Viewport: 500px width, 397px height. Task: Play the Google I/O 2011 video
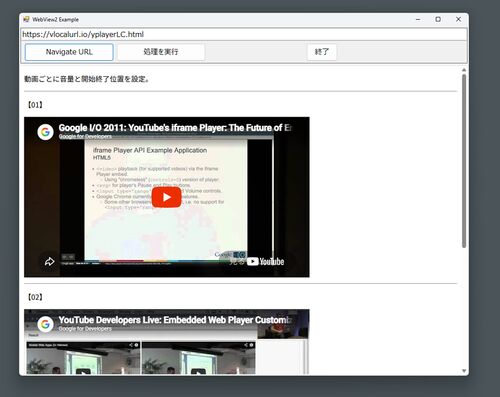pyautogui.click(x=167, y=197)
